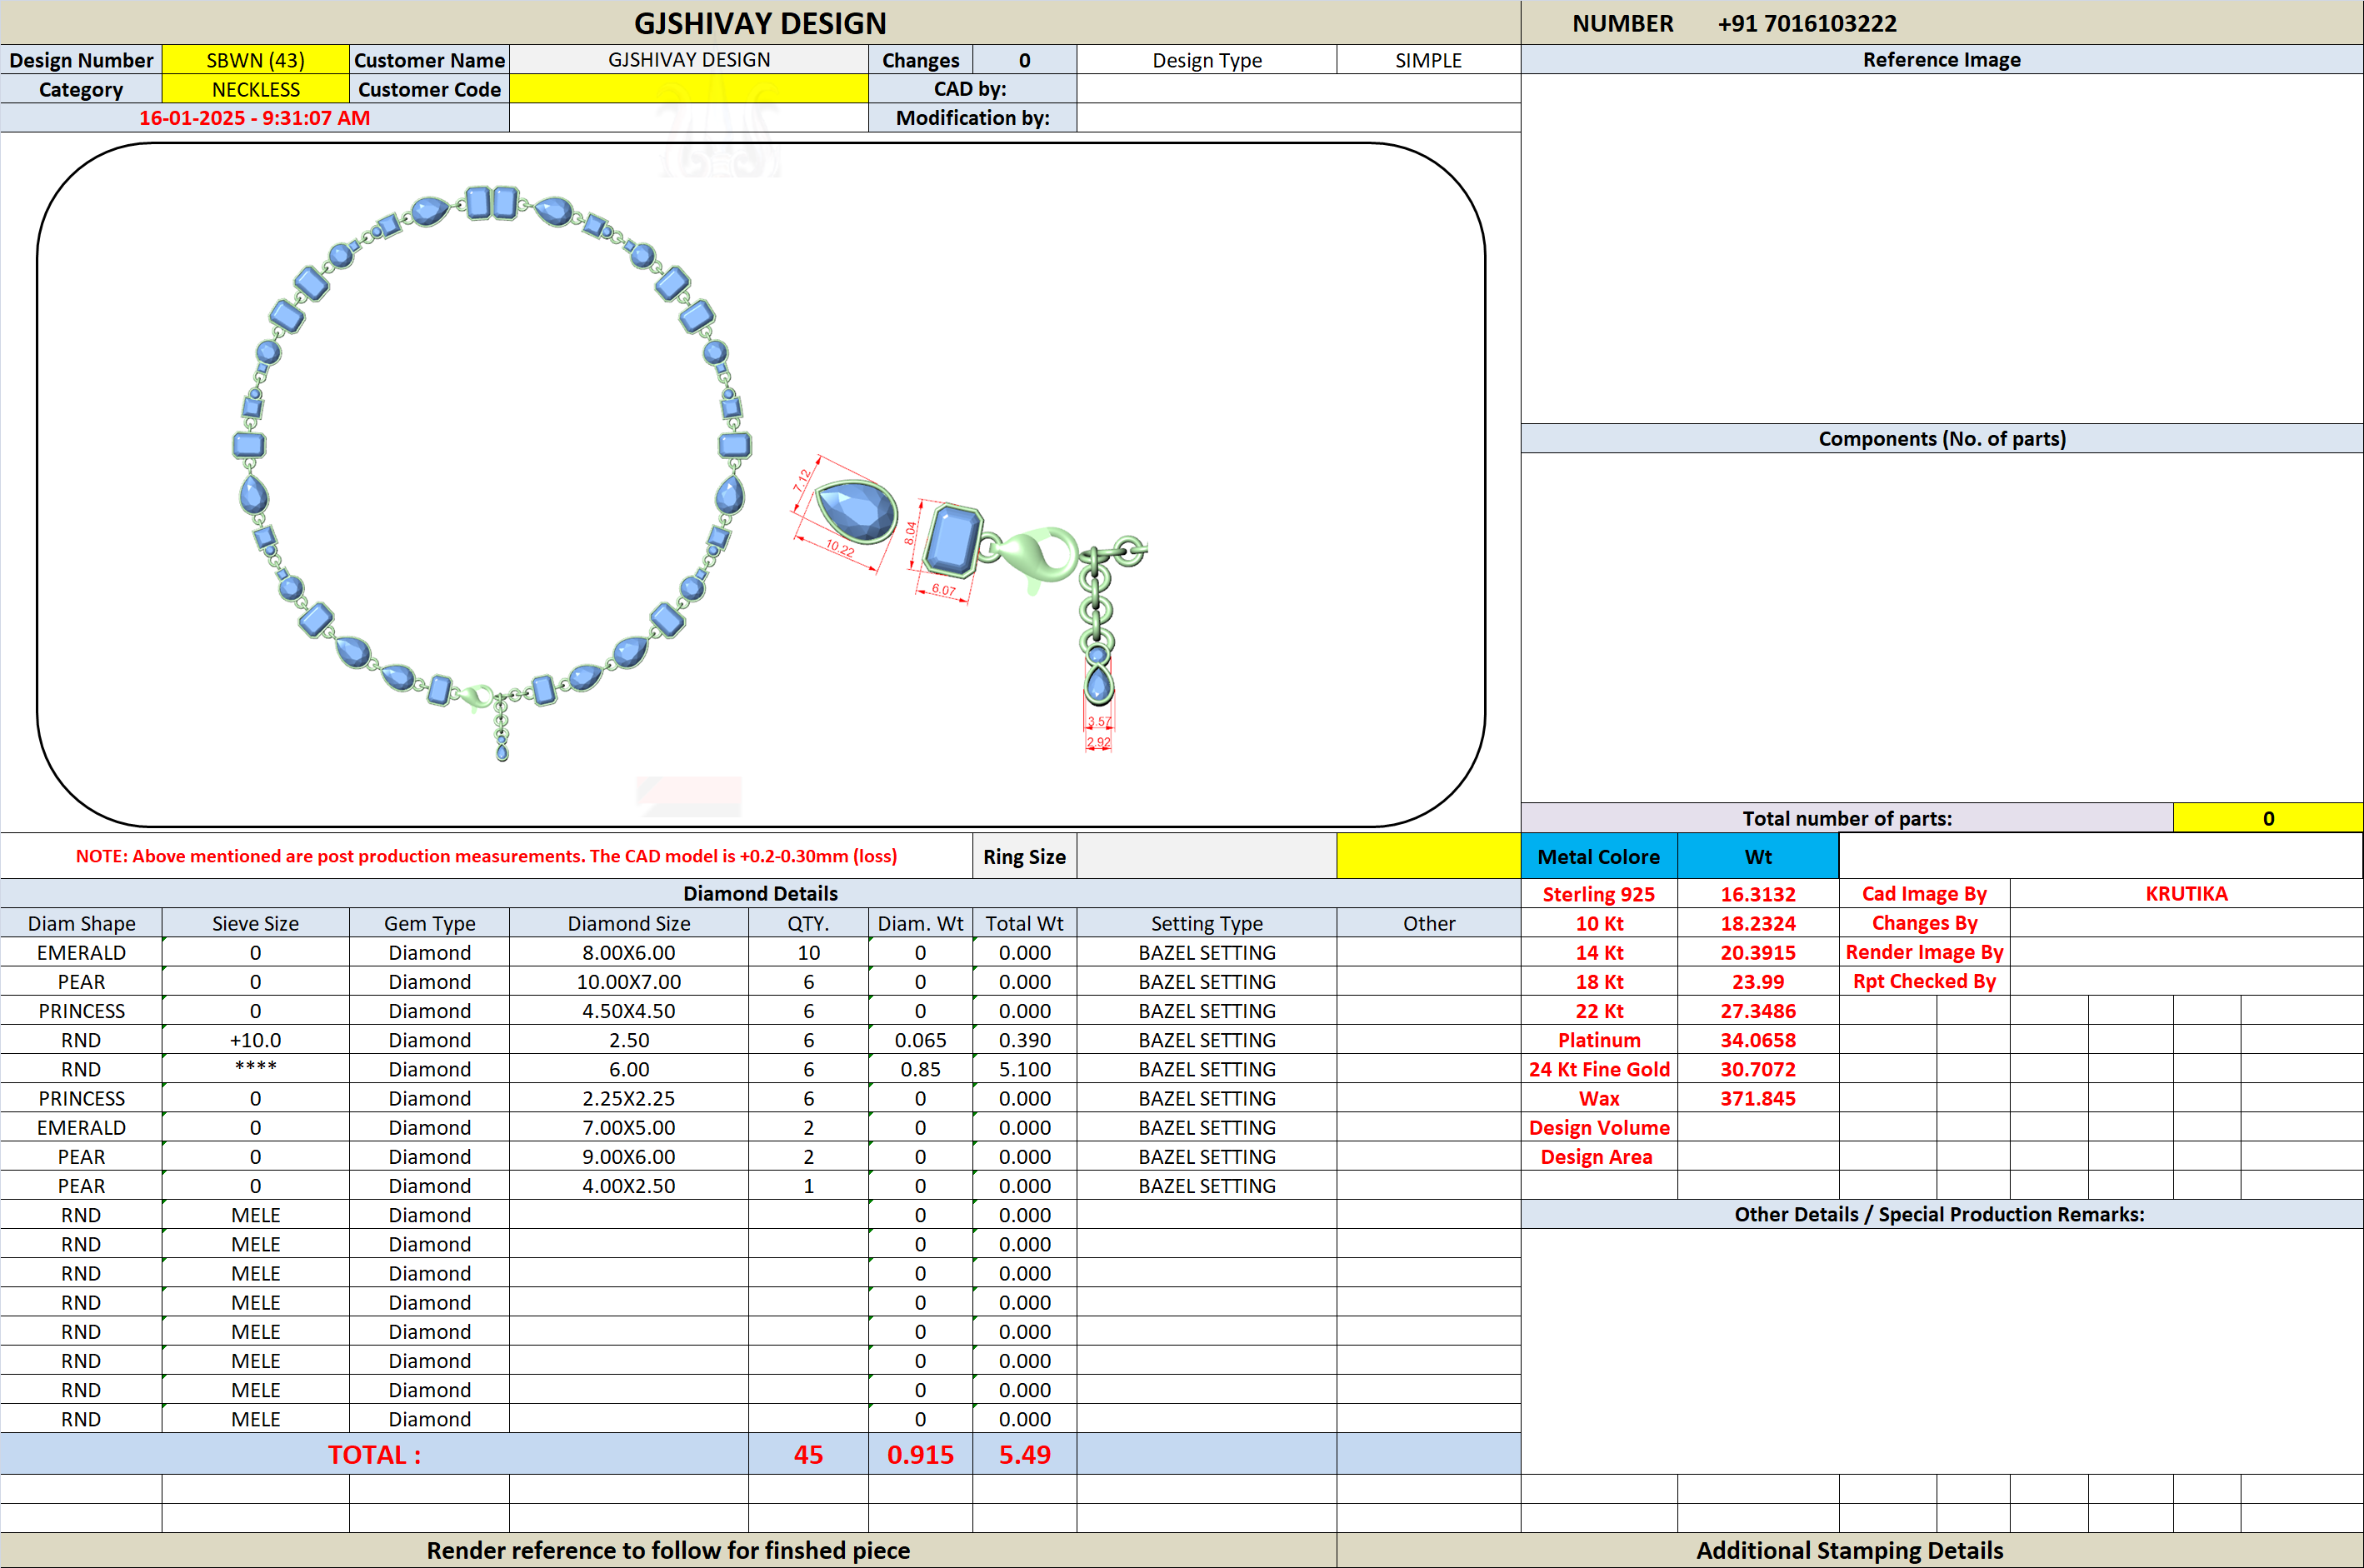
Task: Select the TOTAL quantity value 45
Action: coord(808,1454)
